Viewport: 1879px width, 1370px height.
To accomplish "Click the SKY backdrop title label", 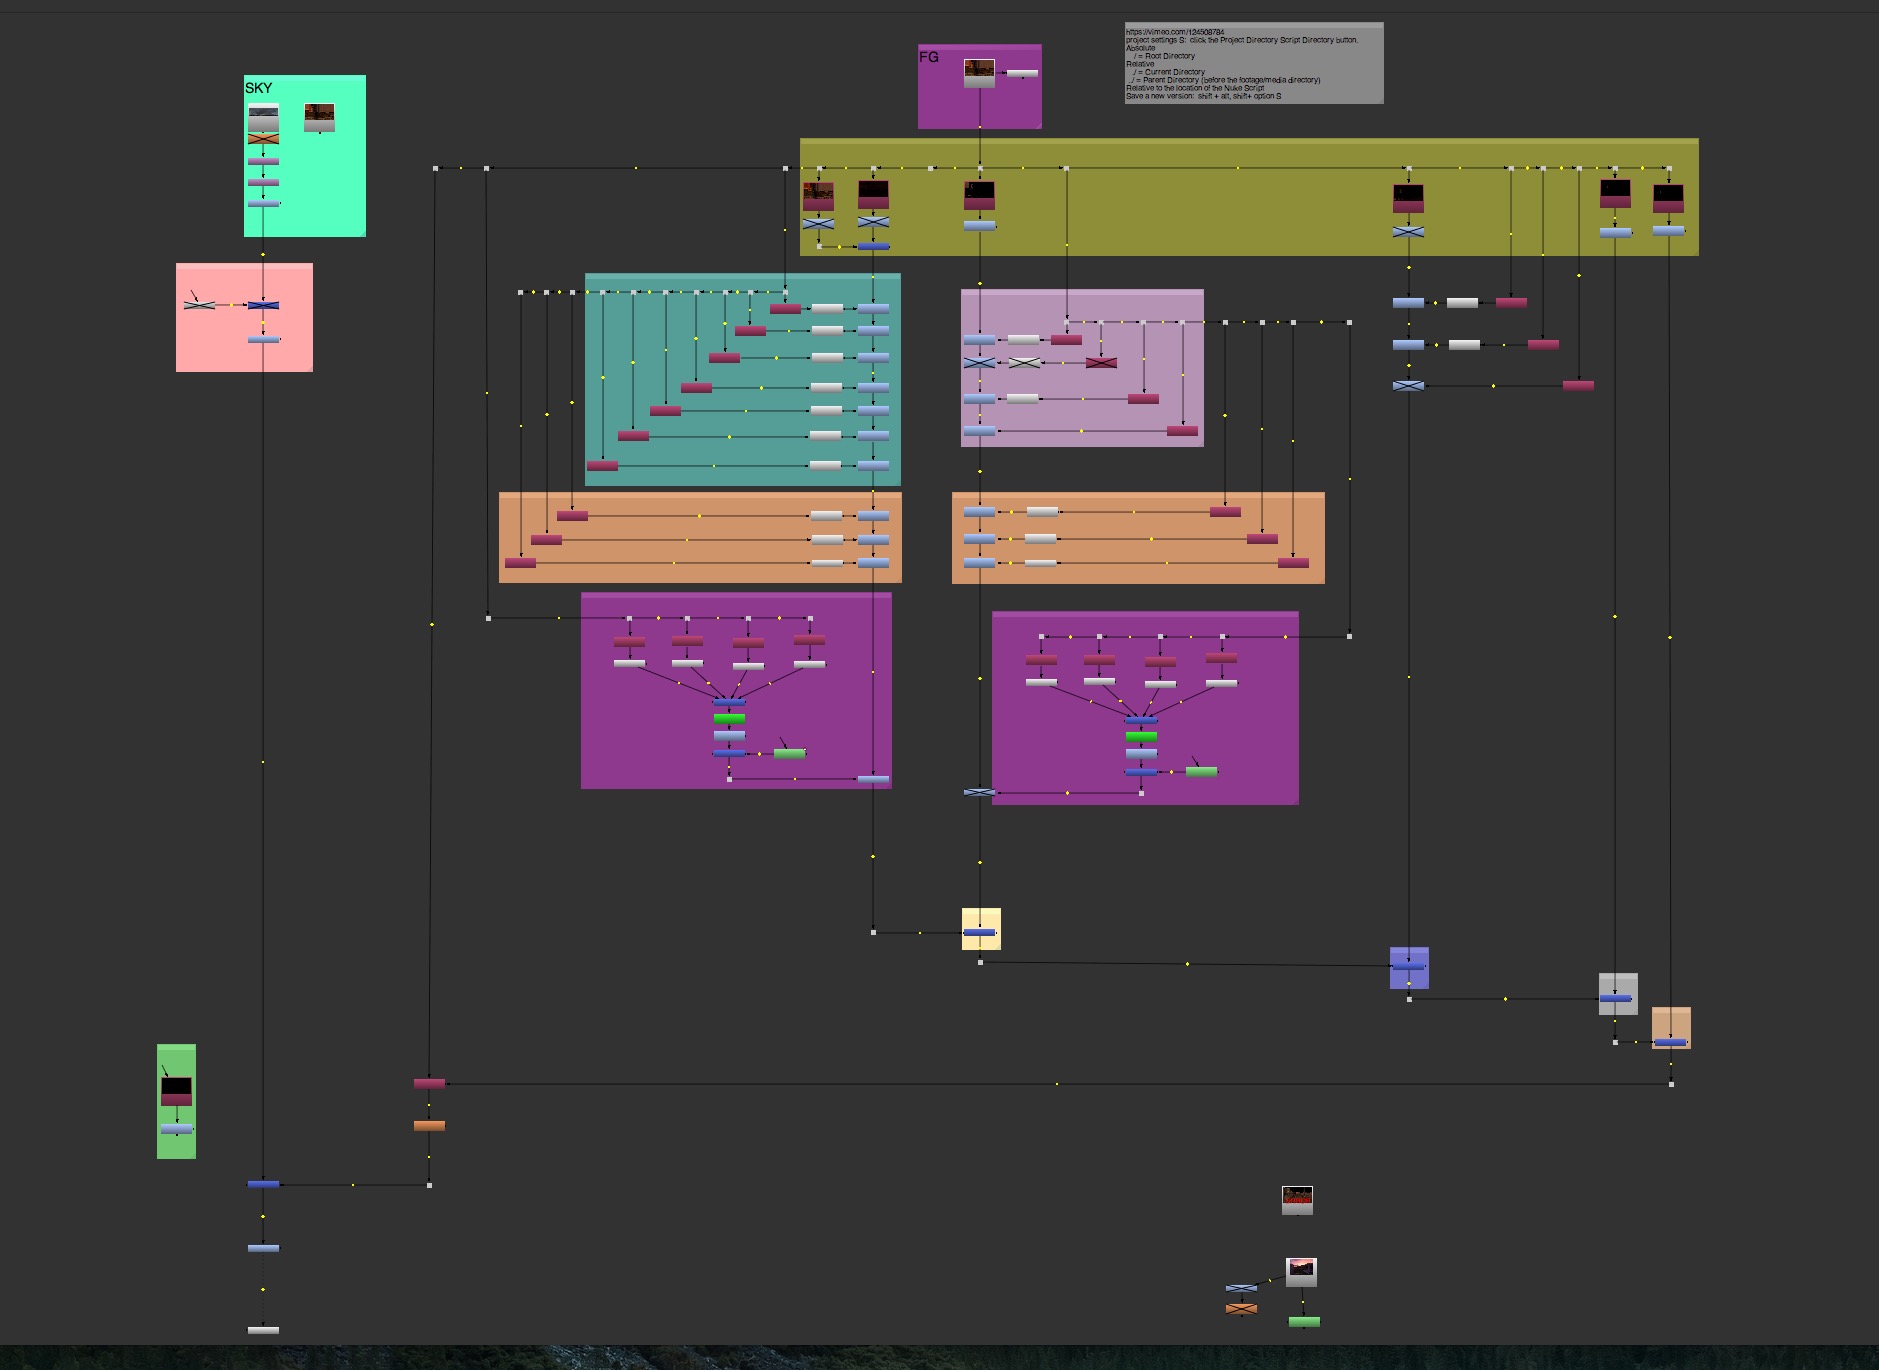I will [259, 88].
